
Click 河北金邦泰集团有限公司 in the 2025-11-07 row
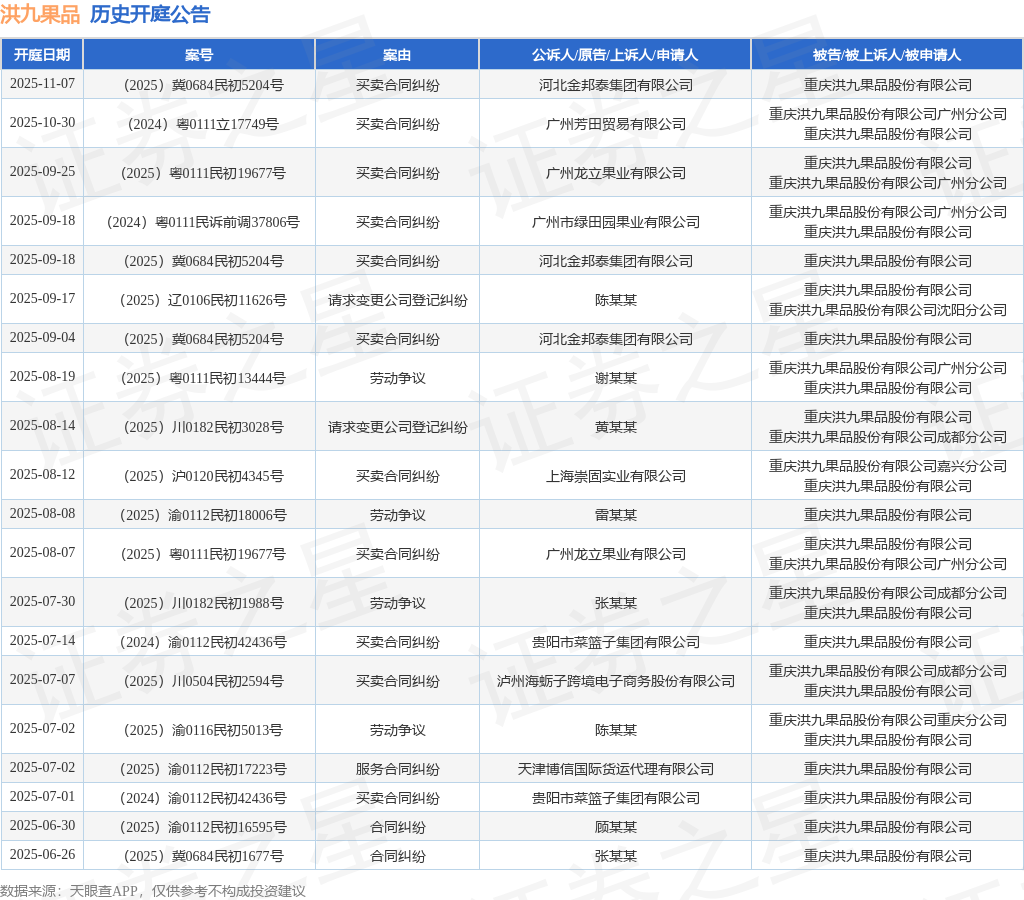point(615,86)
